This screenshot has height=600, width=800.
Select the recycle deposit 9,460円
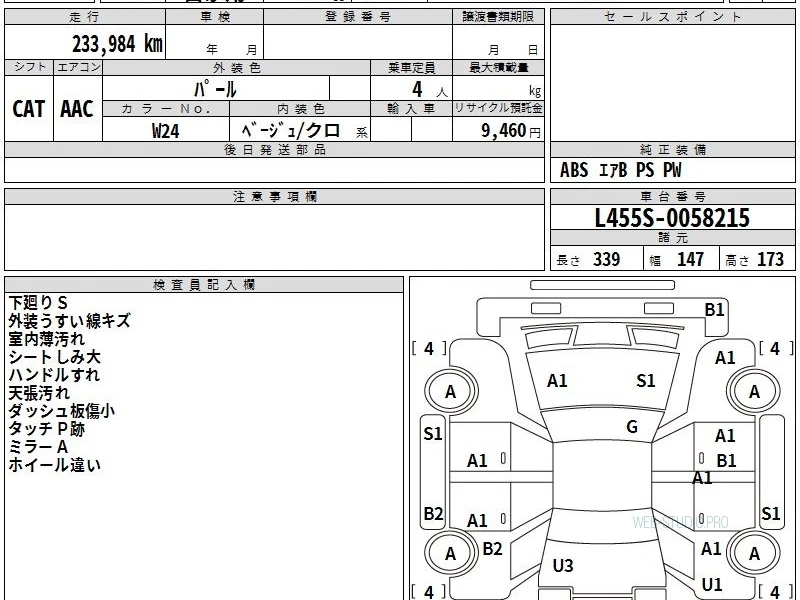pos(511,131)
